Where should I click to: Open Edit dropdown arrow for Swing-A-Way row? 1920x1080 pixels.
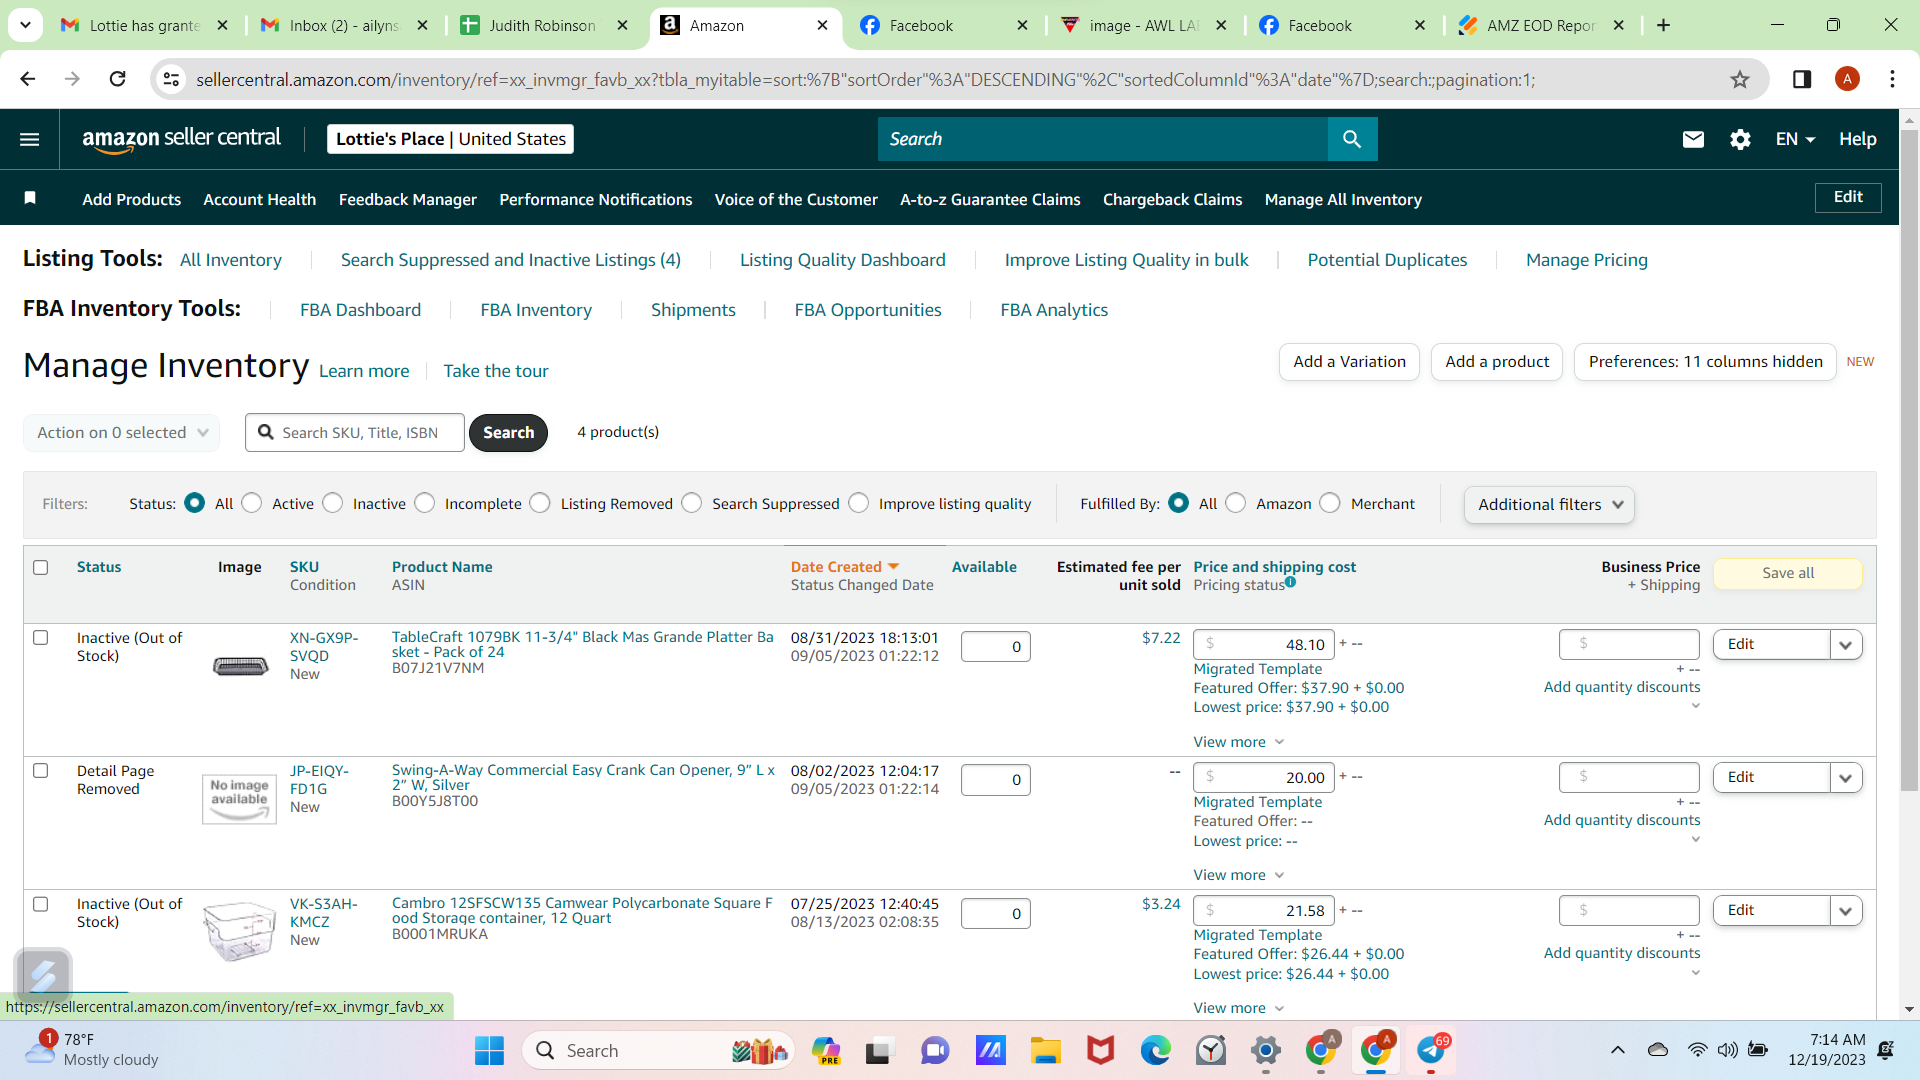click(x=1845, y=778)
